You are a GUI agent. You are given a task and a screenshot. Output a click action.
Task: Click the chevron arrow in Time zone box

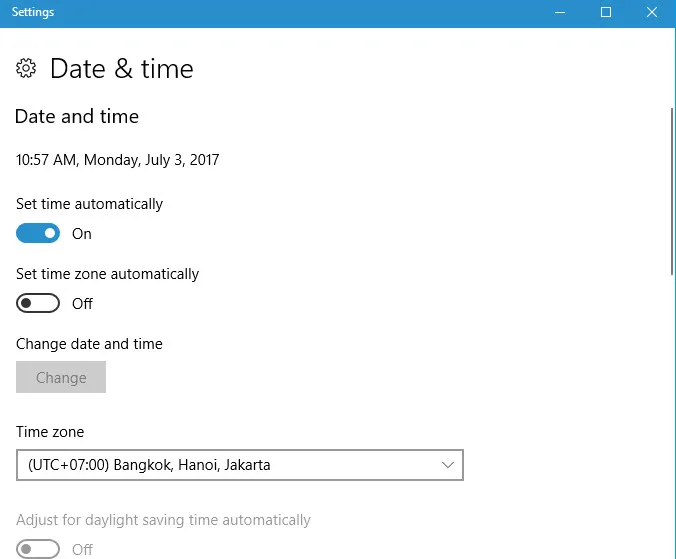pos(447,465)
